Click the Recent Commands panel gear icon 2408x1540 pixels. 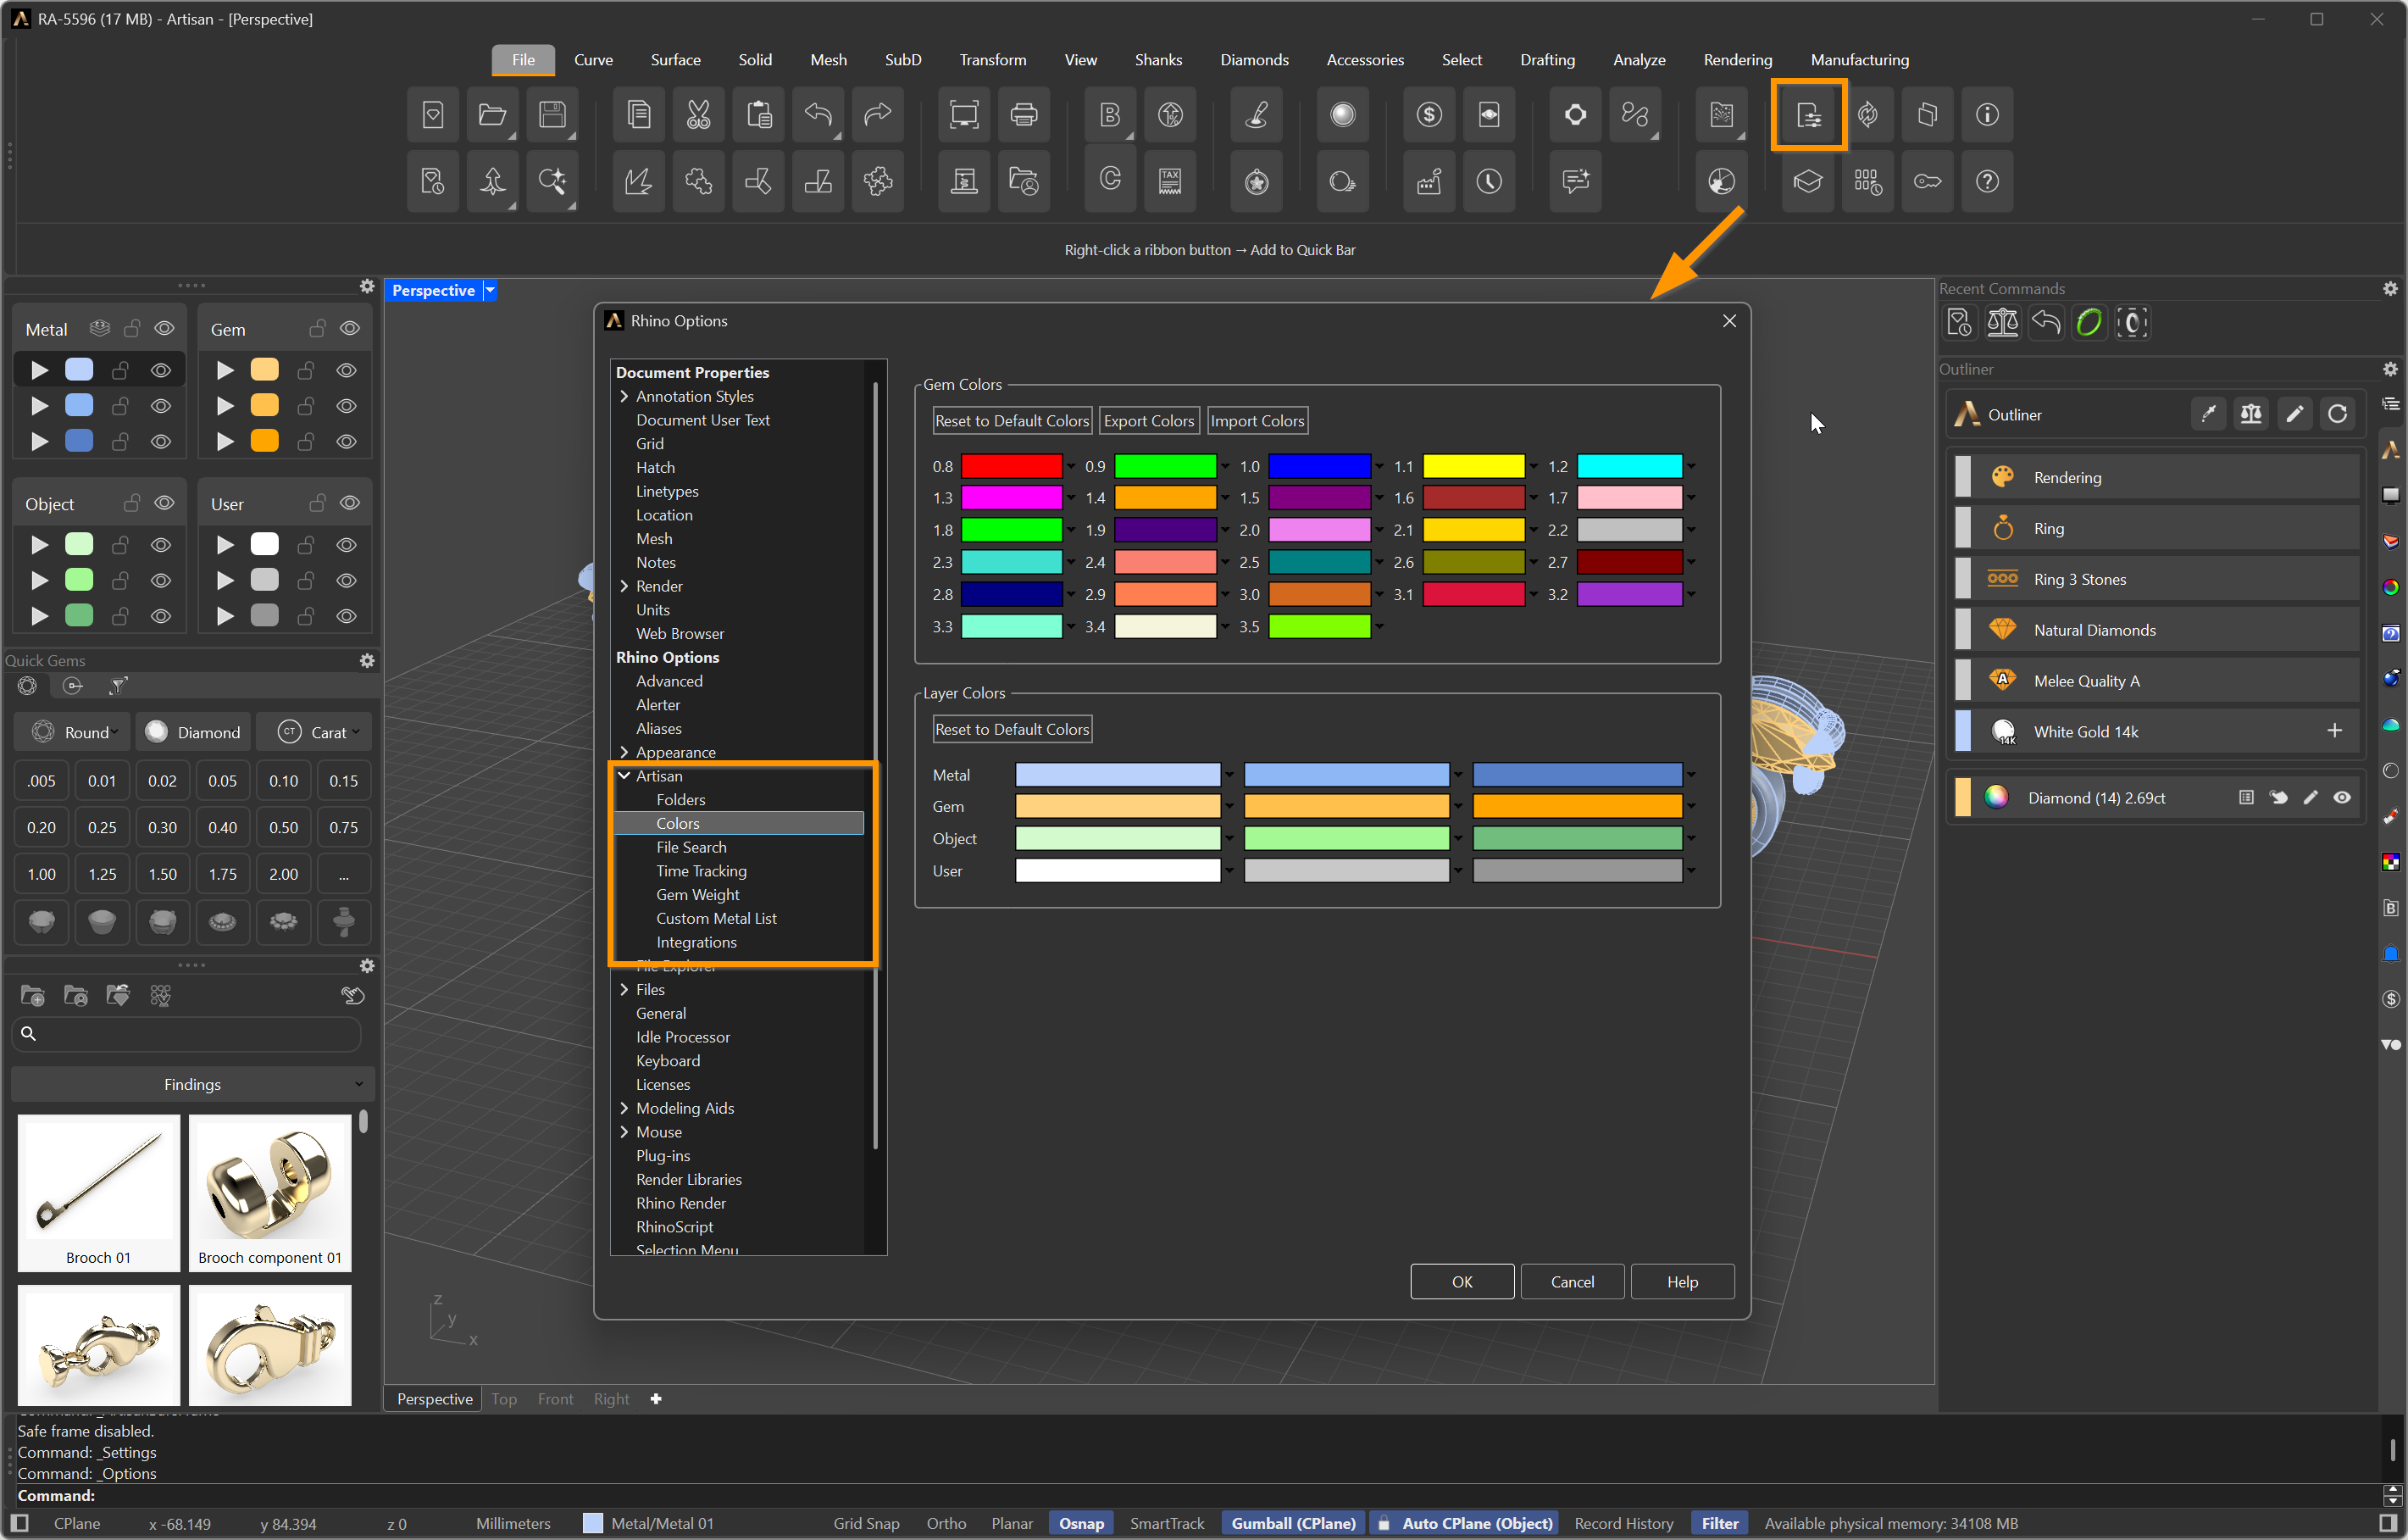tap(2390, 289)
